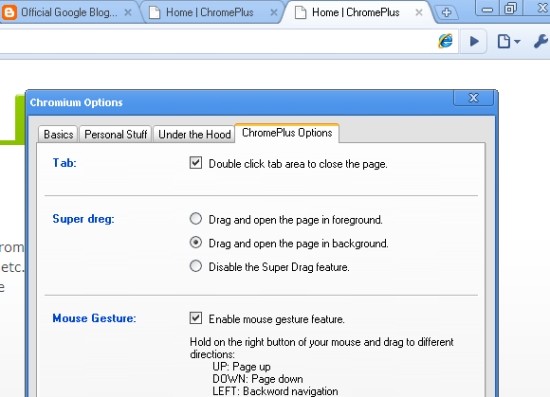Viewport: 550px width, 397px height.
Task: Close the active Home | ChromePlus tab
Action: point(418,13)
